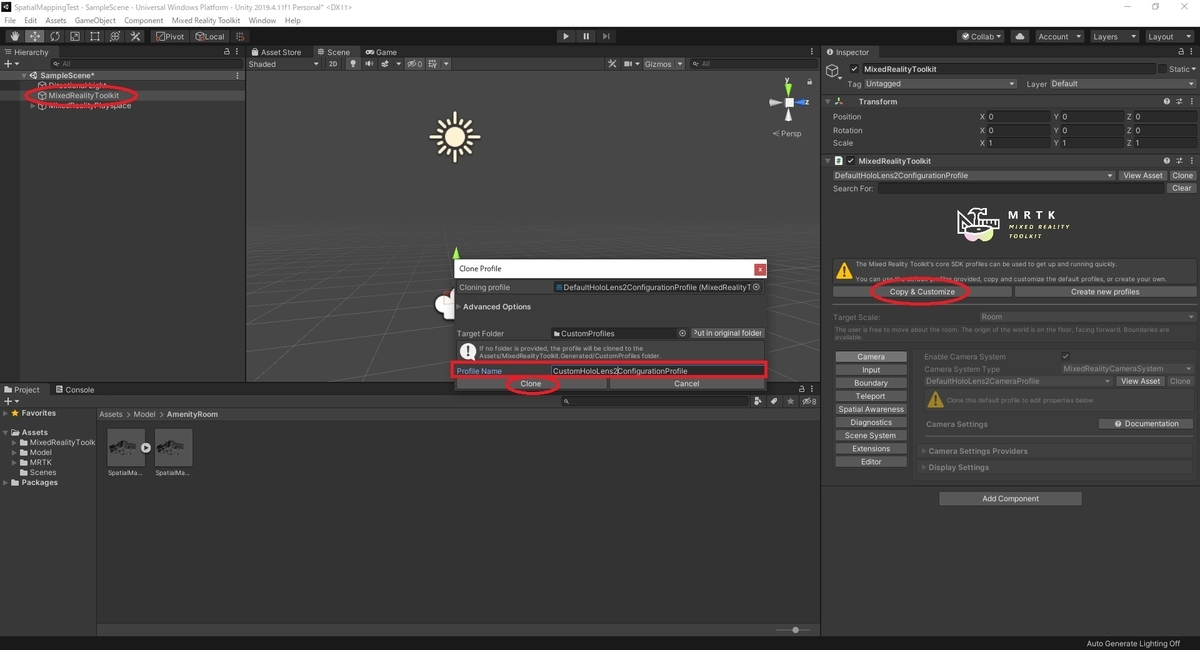Image resolution: width=1200 pixels, height=650 pixels.
Task: Open the Tag Untagged dropdown
Action: tap(941, 84)
